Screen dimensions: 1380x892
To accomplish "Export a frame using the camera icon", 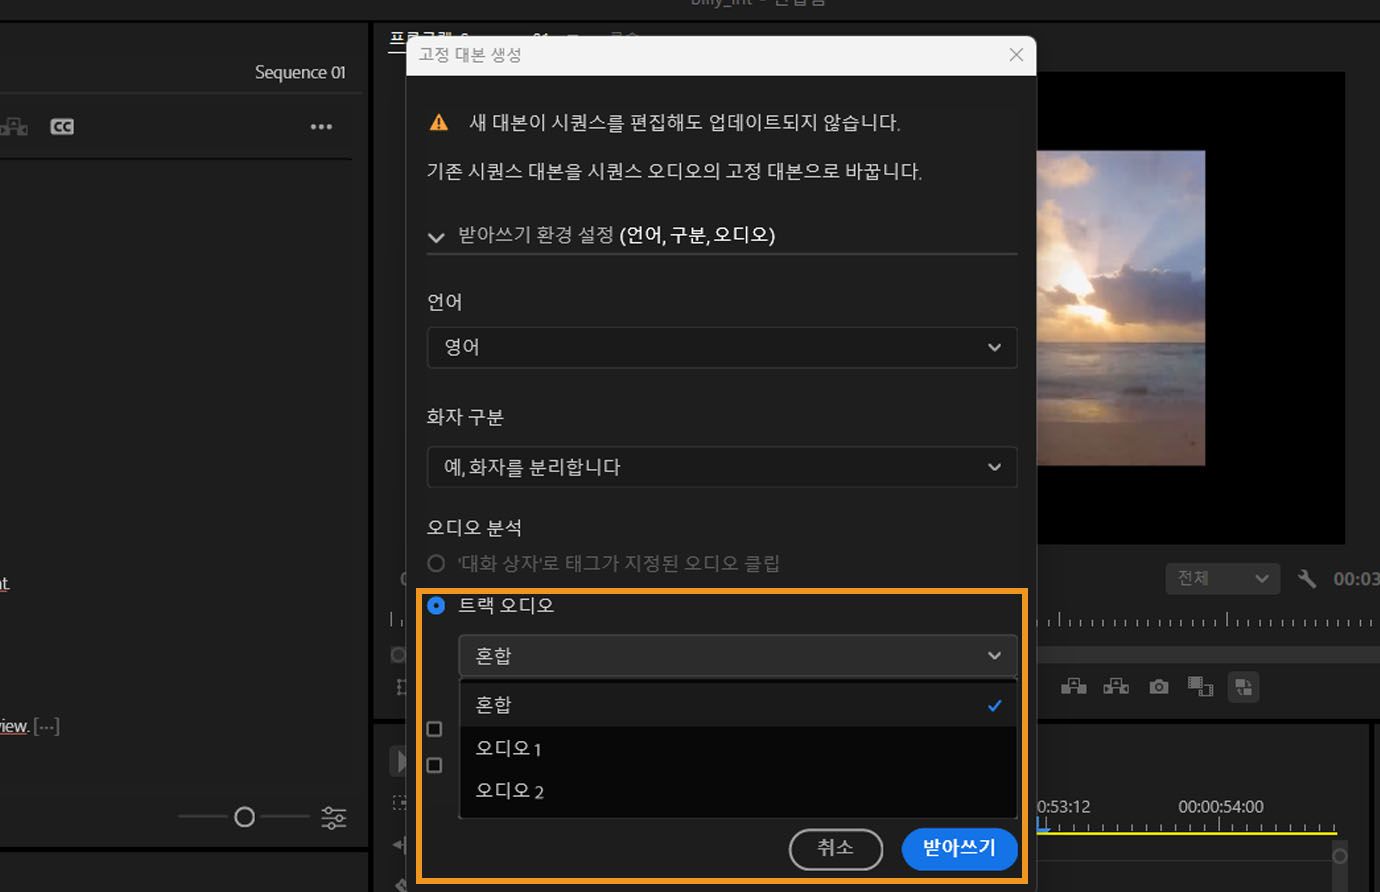I will click(x=1158, y=686).
